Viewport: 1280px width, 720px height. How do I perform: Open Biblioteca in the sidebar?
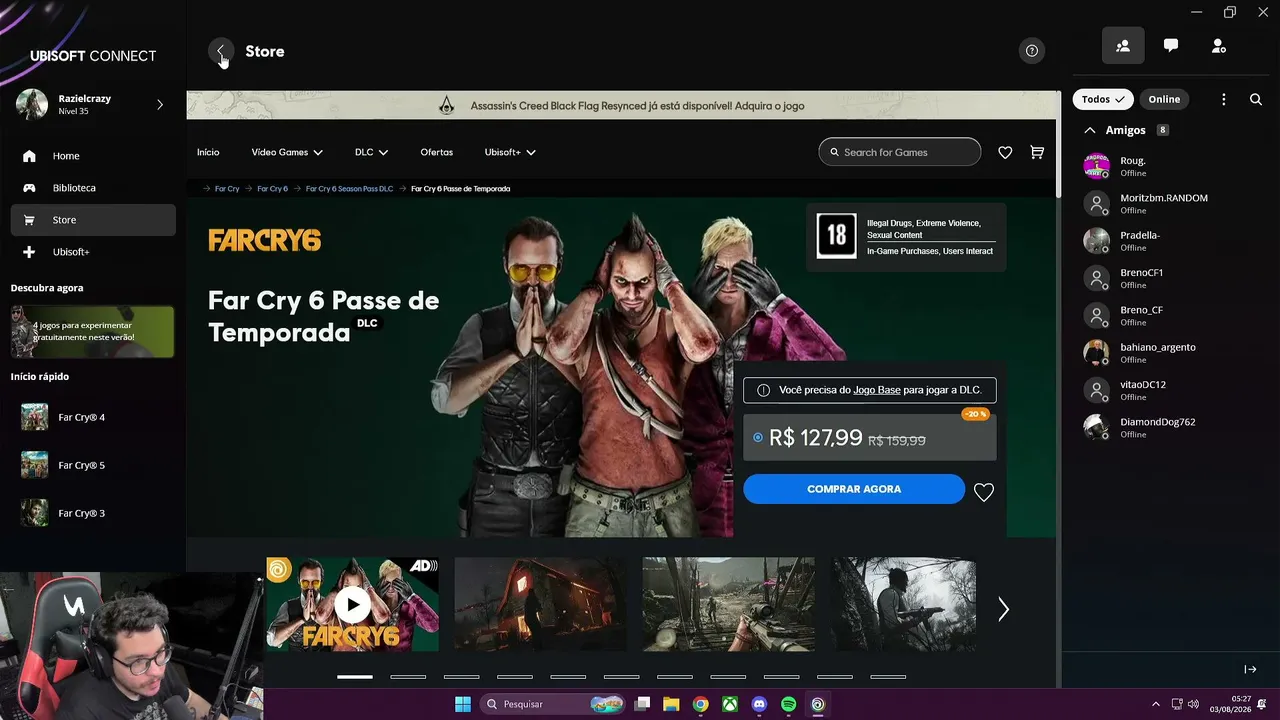(93, 188)
